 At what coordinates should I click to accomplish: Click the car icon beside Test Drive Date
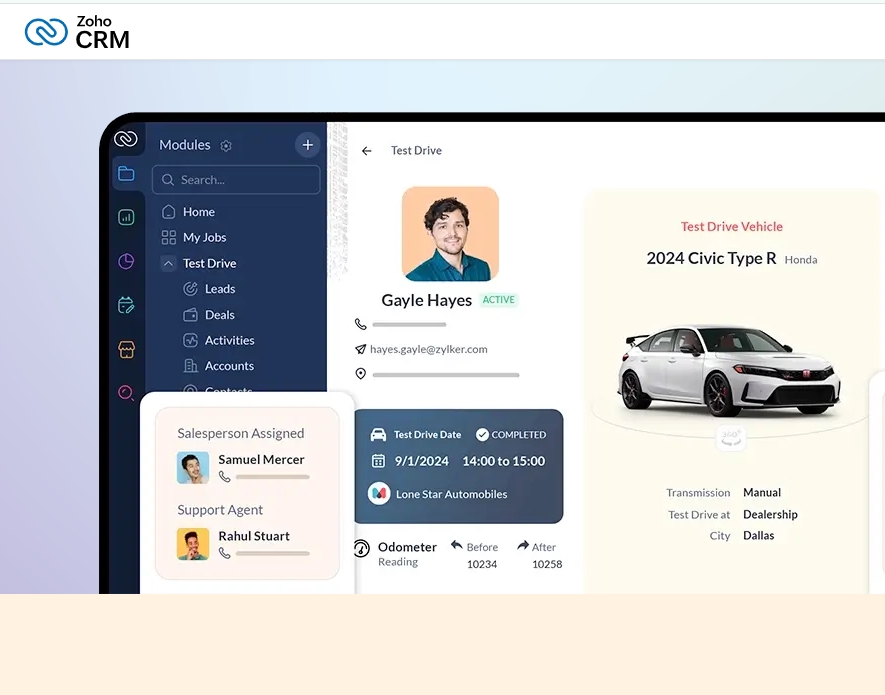click(378, 435)
